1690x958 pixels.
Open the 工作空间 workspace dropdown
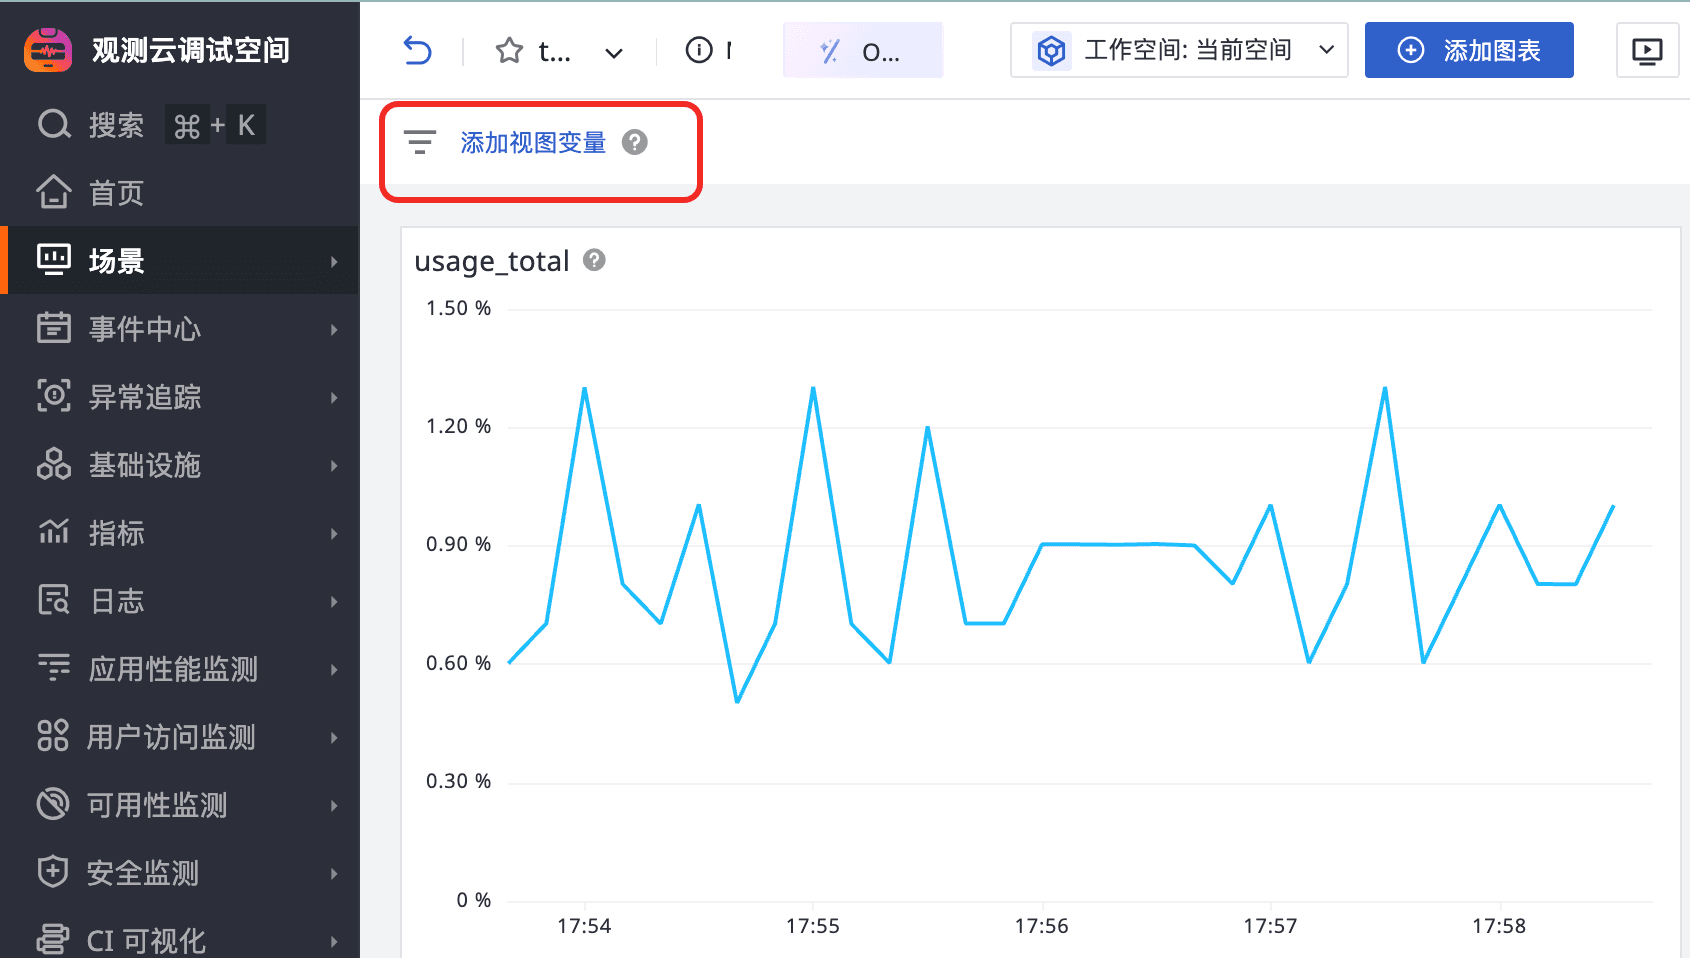(1179, 50)
